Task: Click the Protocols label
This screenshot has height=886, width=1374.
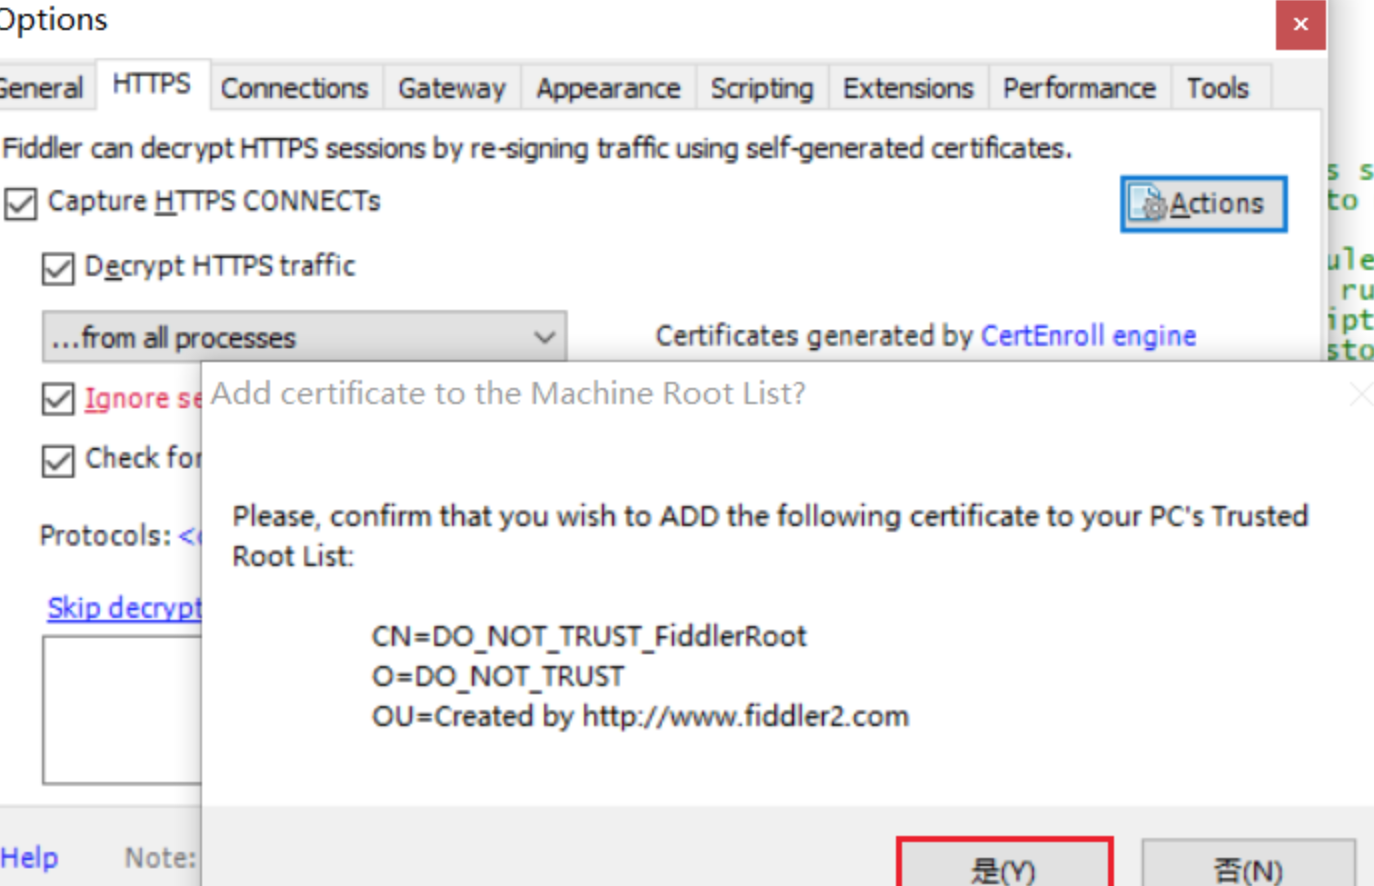Action: [106, 535]
